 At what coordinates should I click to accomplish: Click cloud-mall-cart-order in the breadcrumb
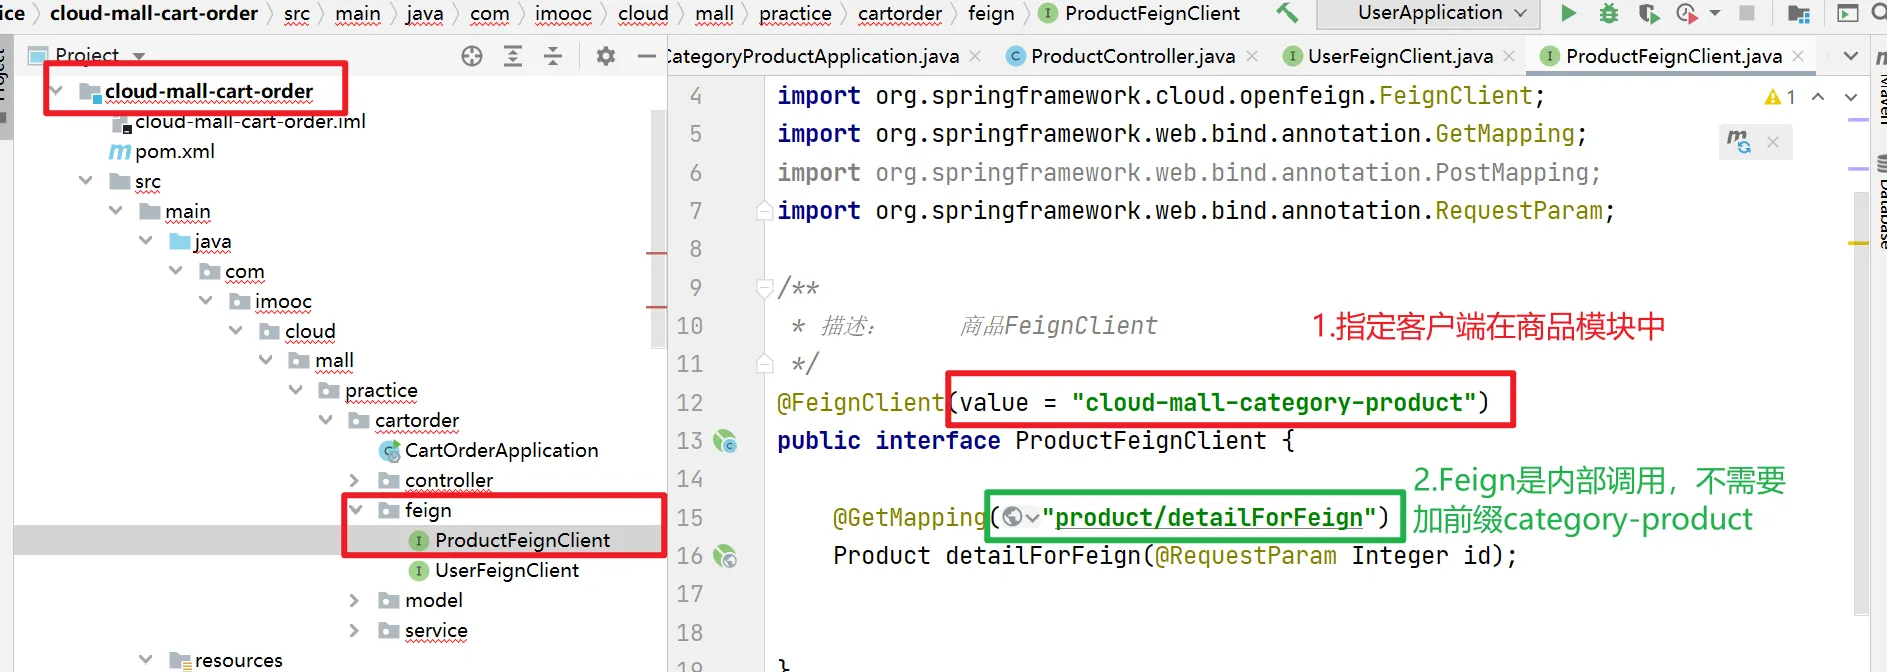click(154, 14)
